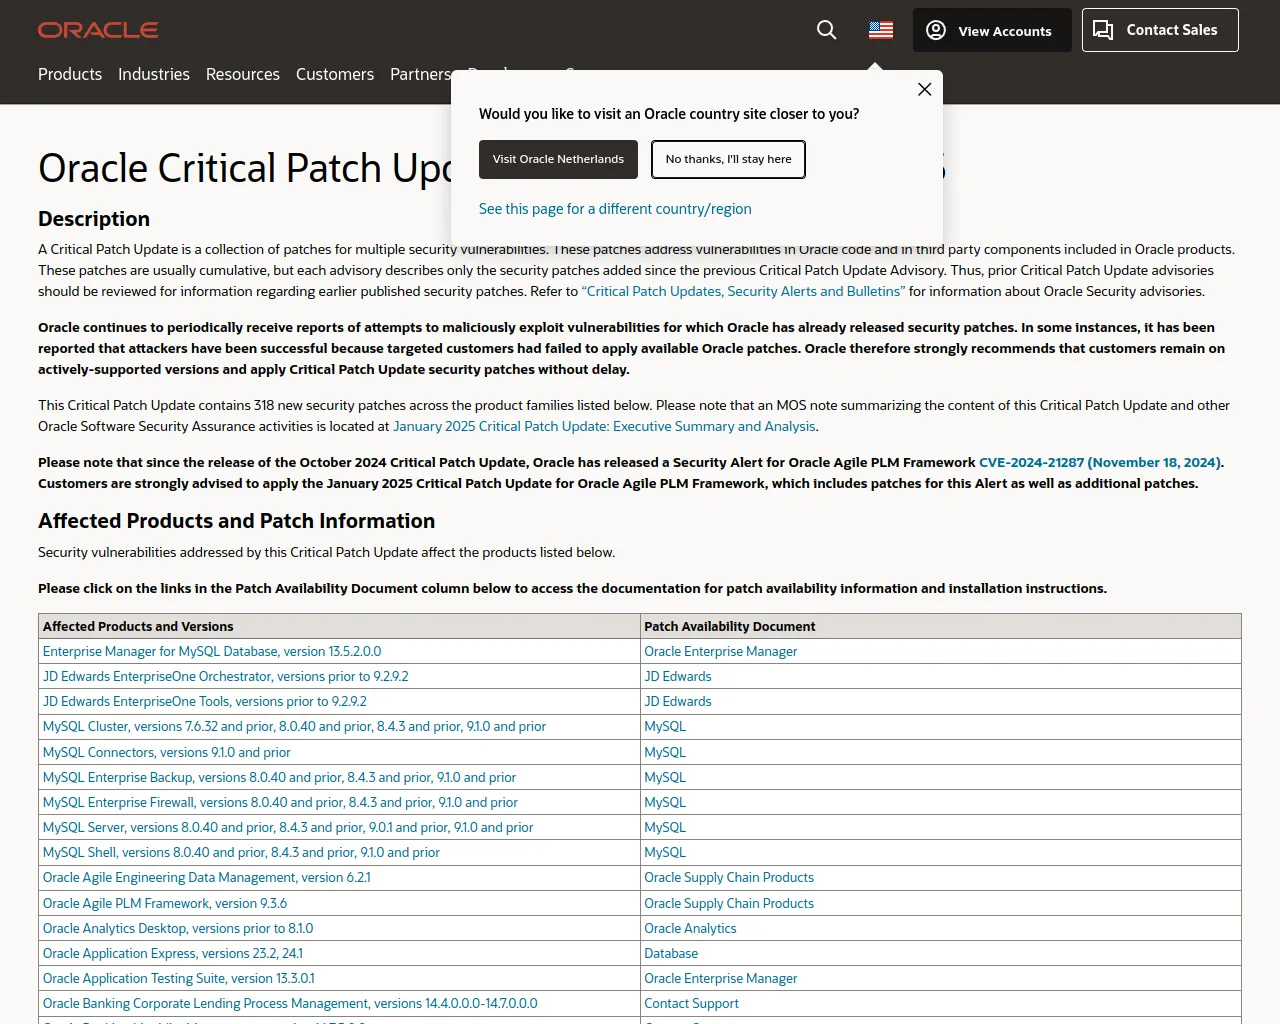This screenshot has height=1024, width=1280.
Task: Choose No thanks, I'll stay here
Action: (x=728, y=159)
